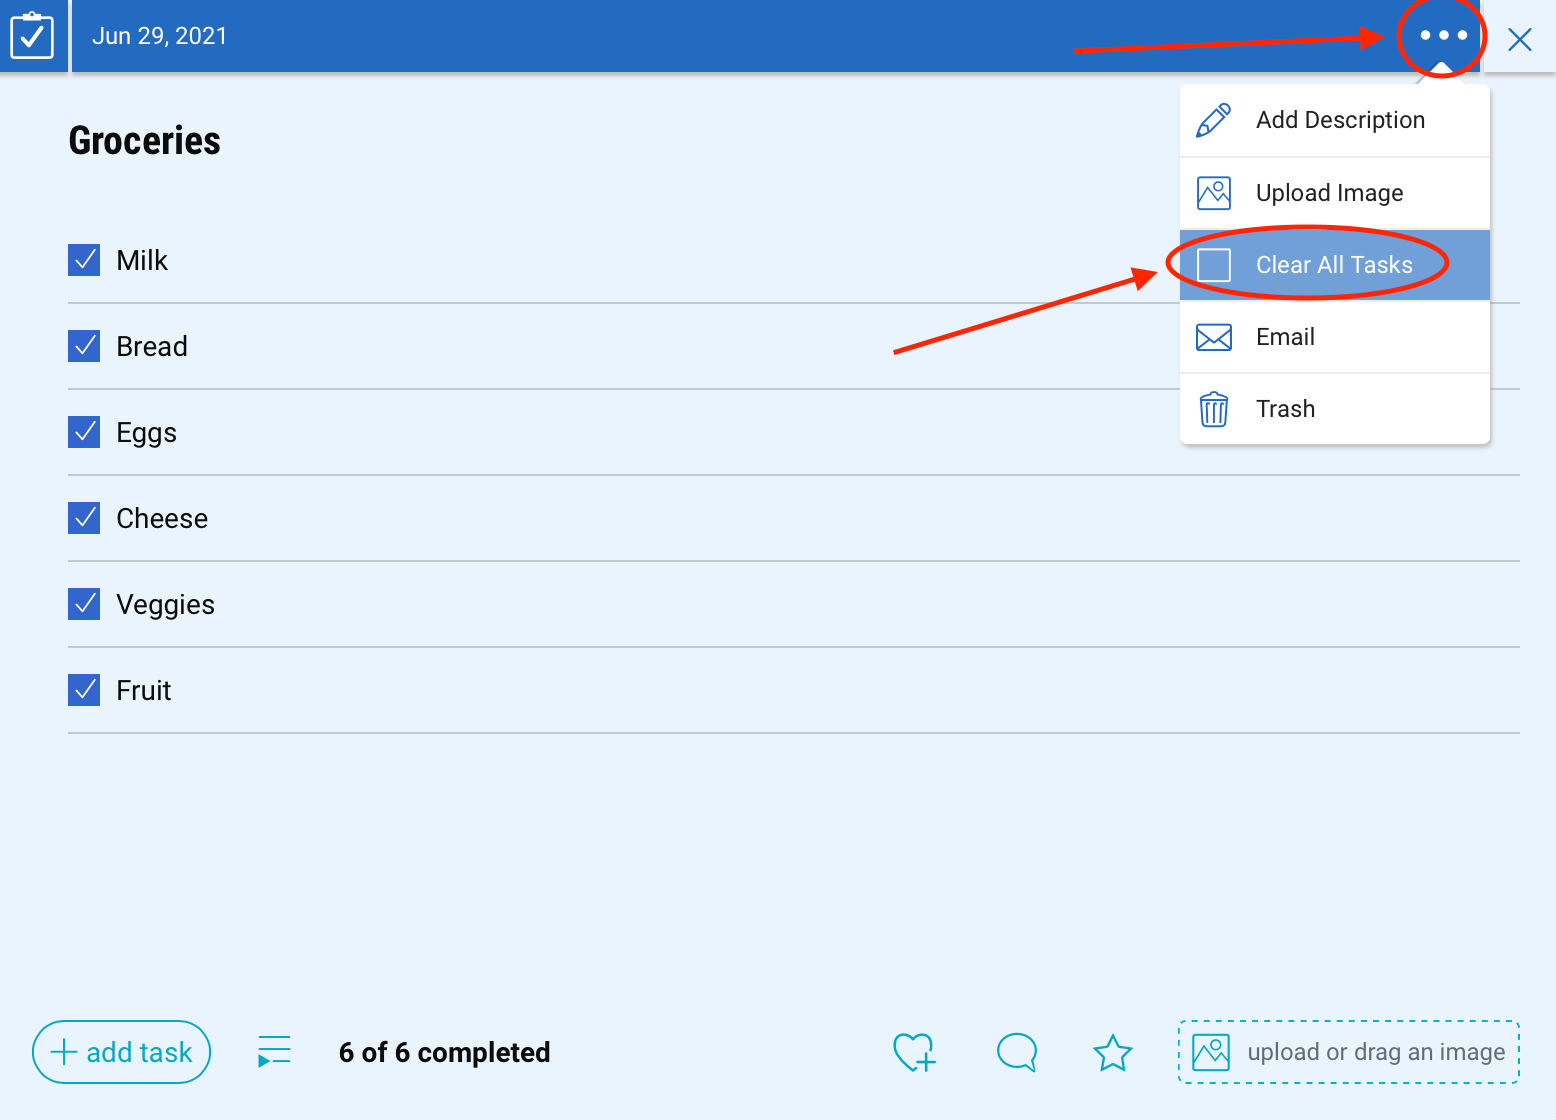This screenshot has height=1120, width=1556.
Task: Click the indent list reorder icon
Action: pyautogui.click(x=274, y=1052)
